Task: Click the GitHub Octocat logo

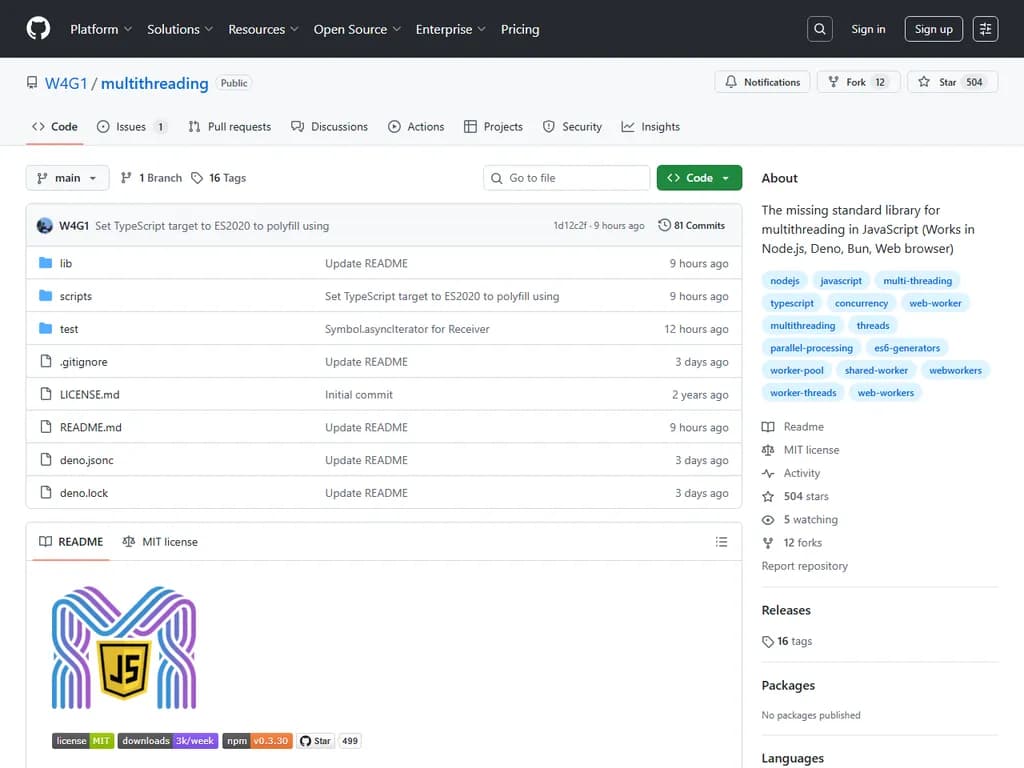Action: coord(38,29)
